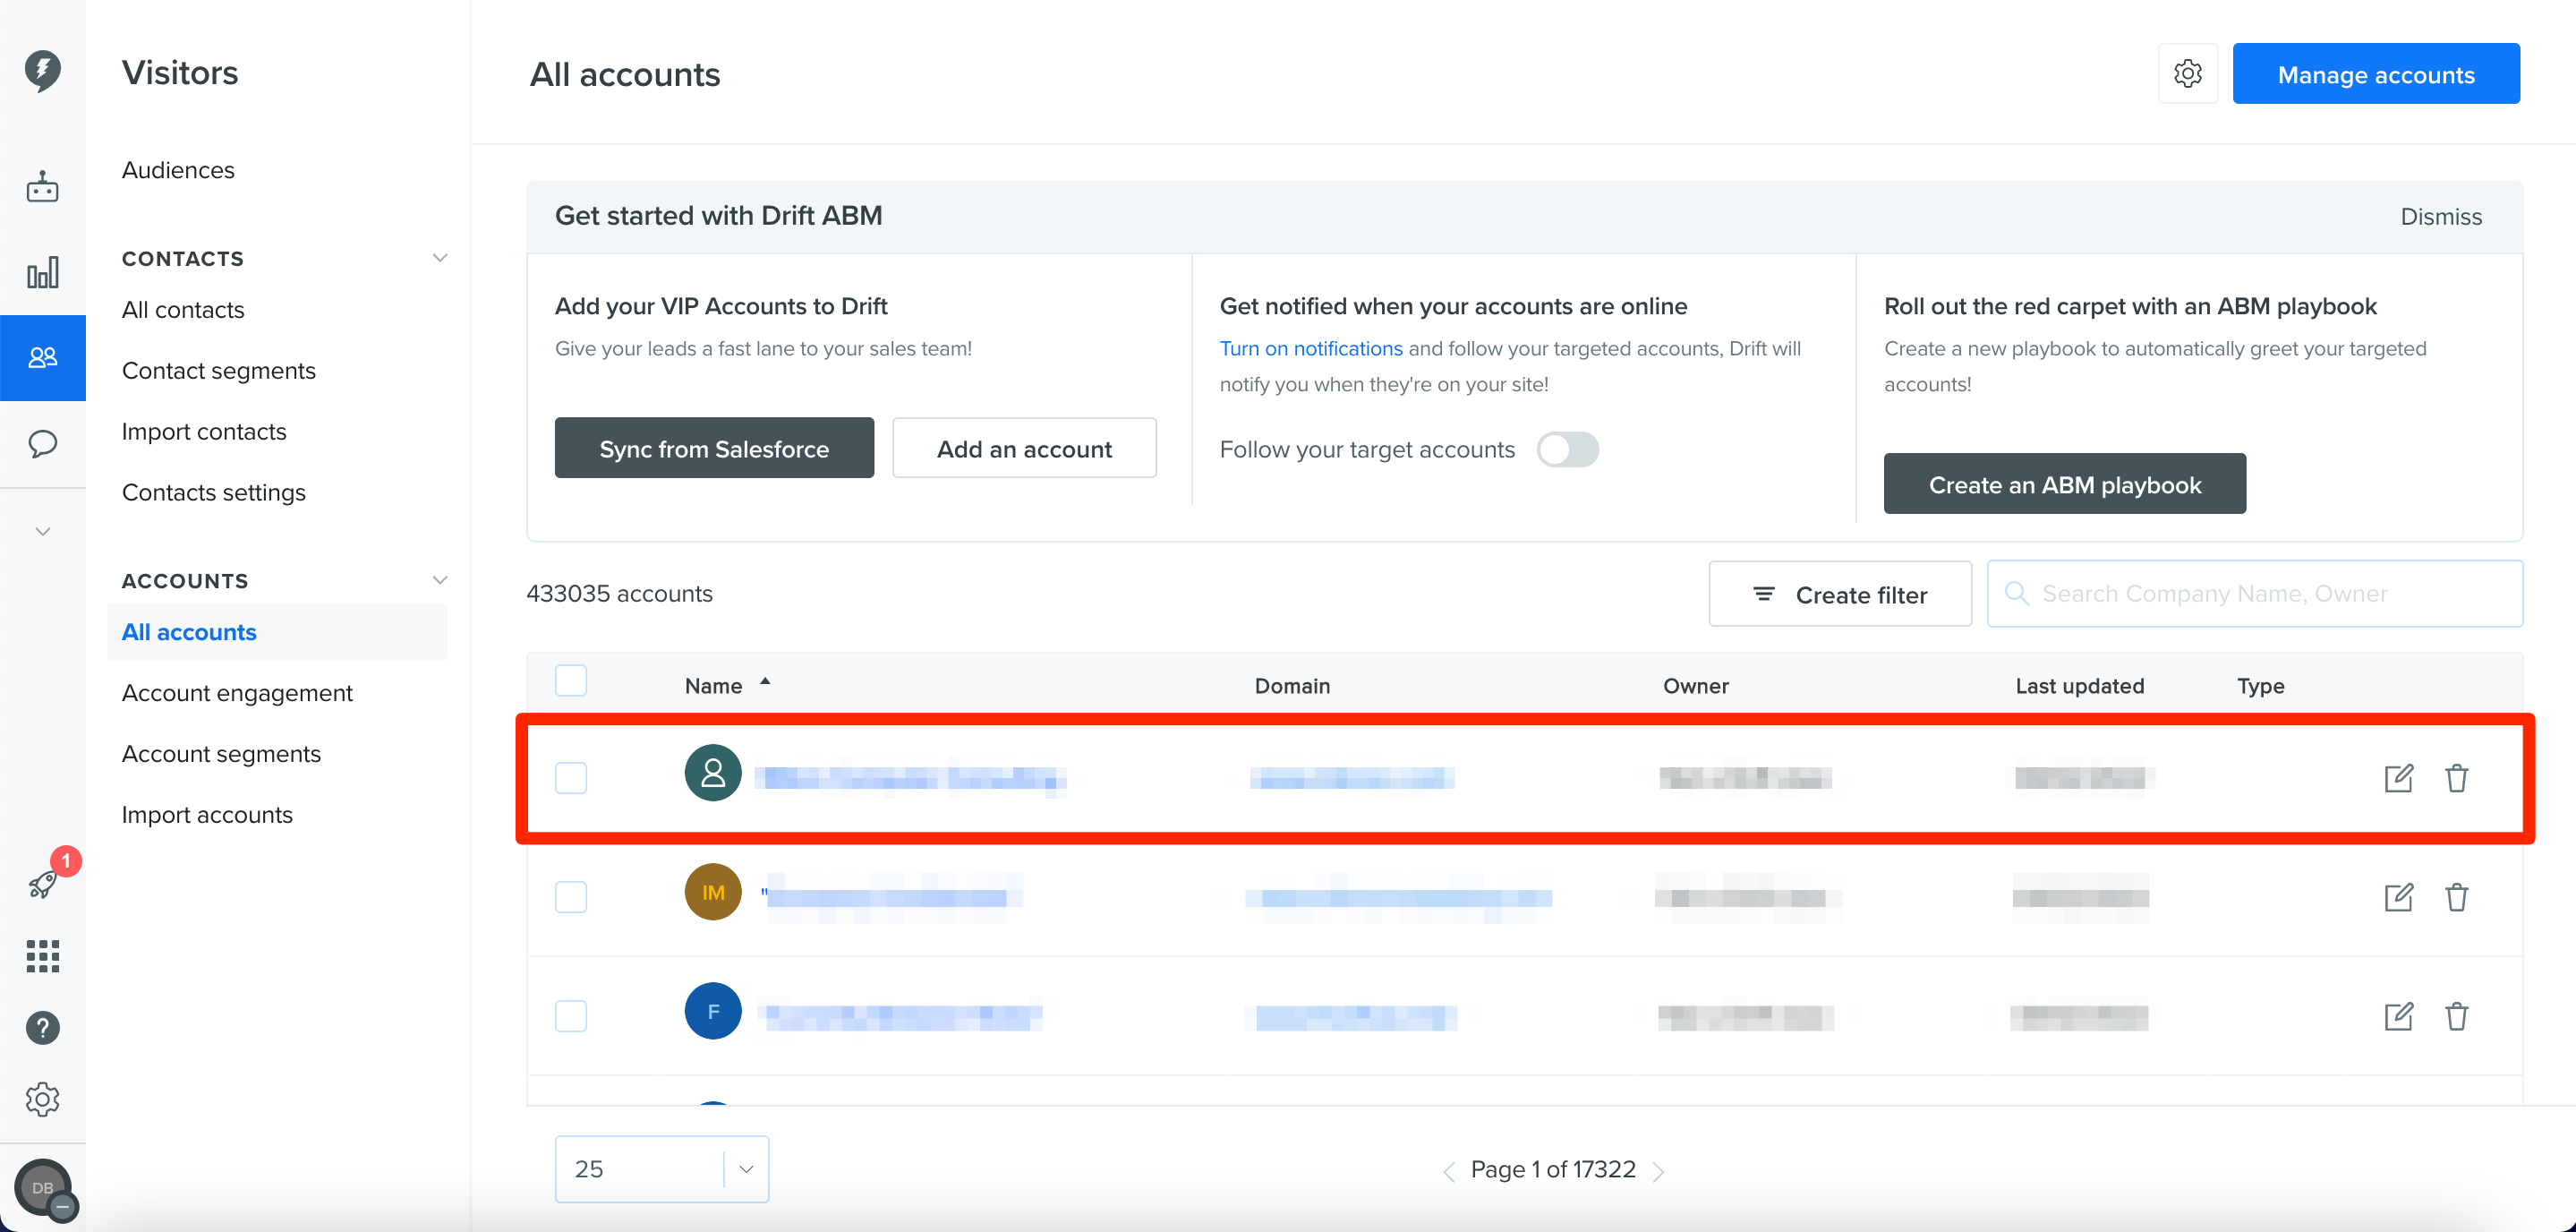Check the select-all accounts checkbox
This screenshot has height=1232, width=2576.
tap(571, 681)
